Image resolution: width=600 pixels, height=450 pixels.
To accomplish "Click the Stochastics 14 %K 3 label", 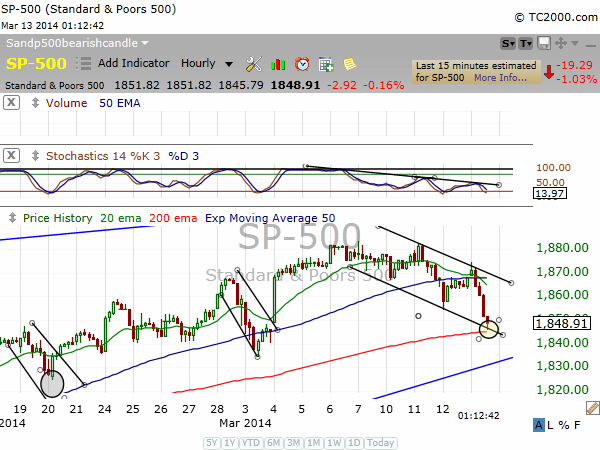I will click(x=103, y=156).
